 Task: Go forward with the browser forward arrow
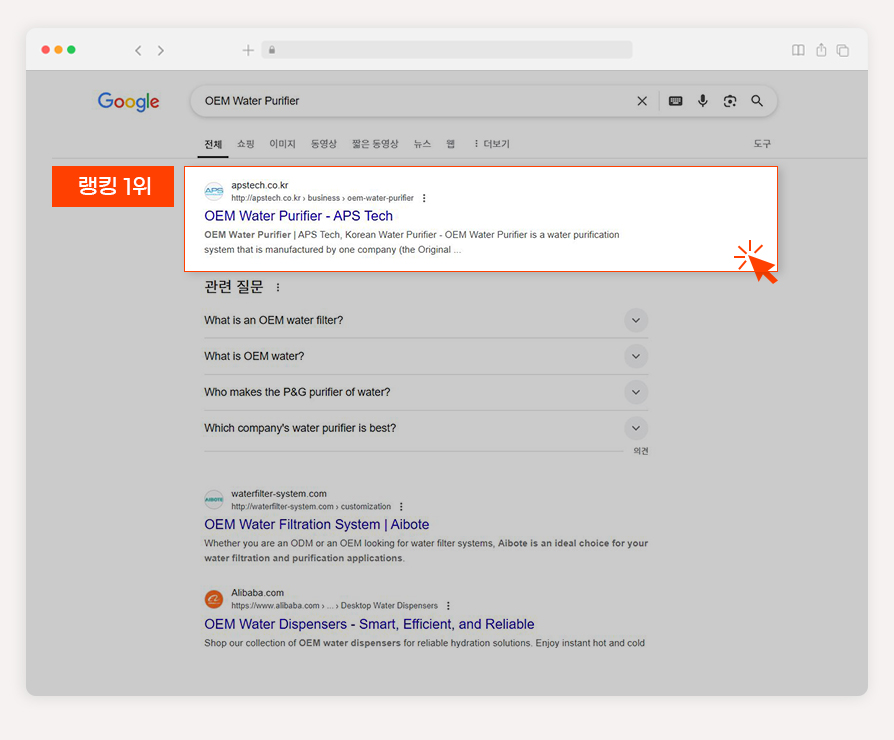(161, 50)
